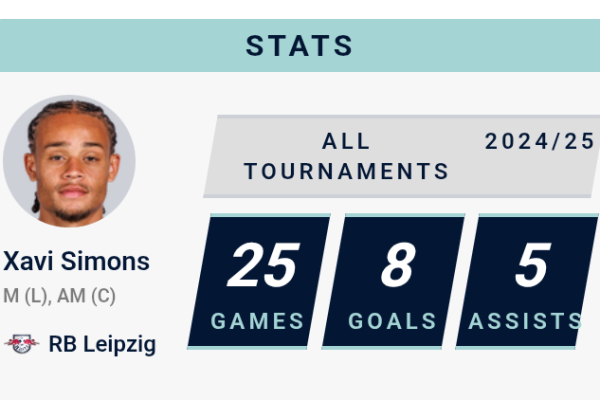Click the ASSISTS label text
This screenshot has width=600, height=400.
pos(525,321)
